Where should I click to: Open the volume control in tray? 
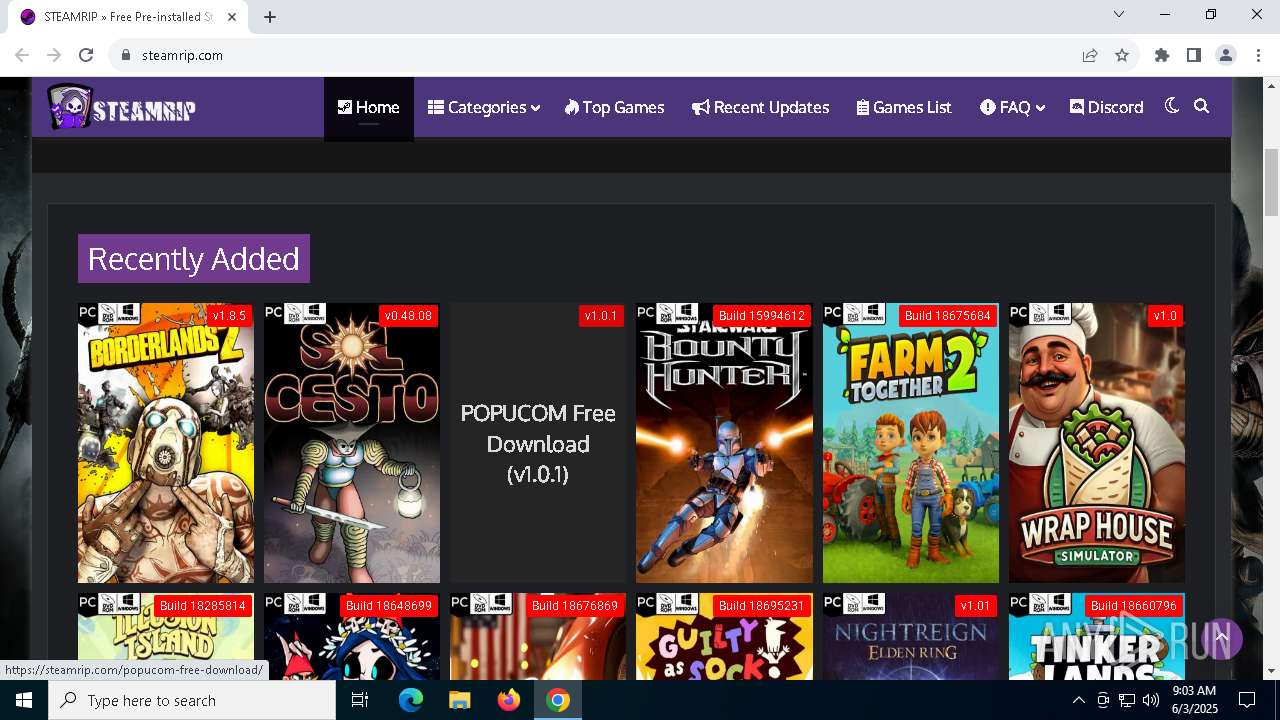tap(1151, 700)
